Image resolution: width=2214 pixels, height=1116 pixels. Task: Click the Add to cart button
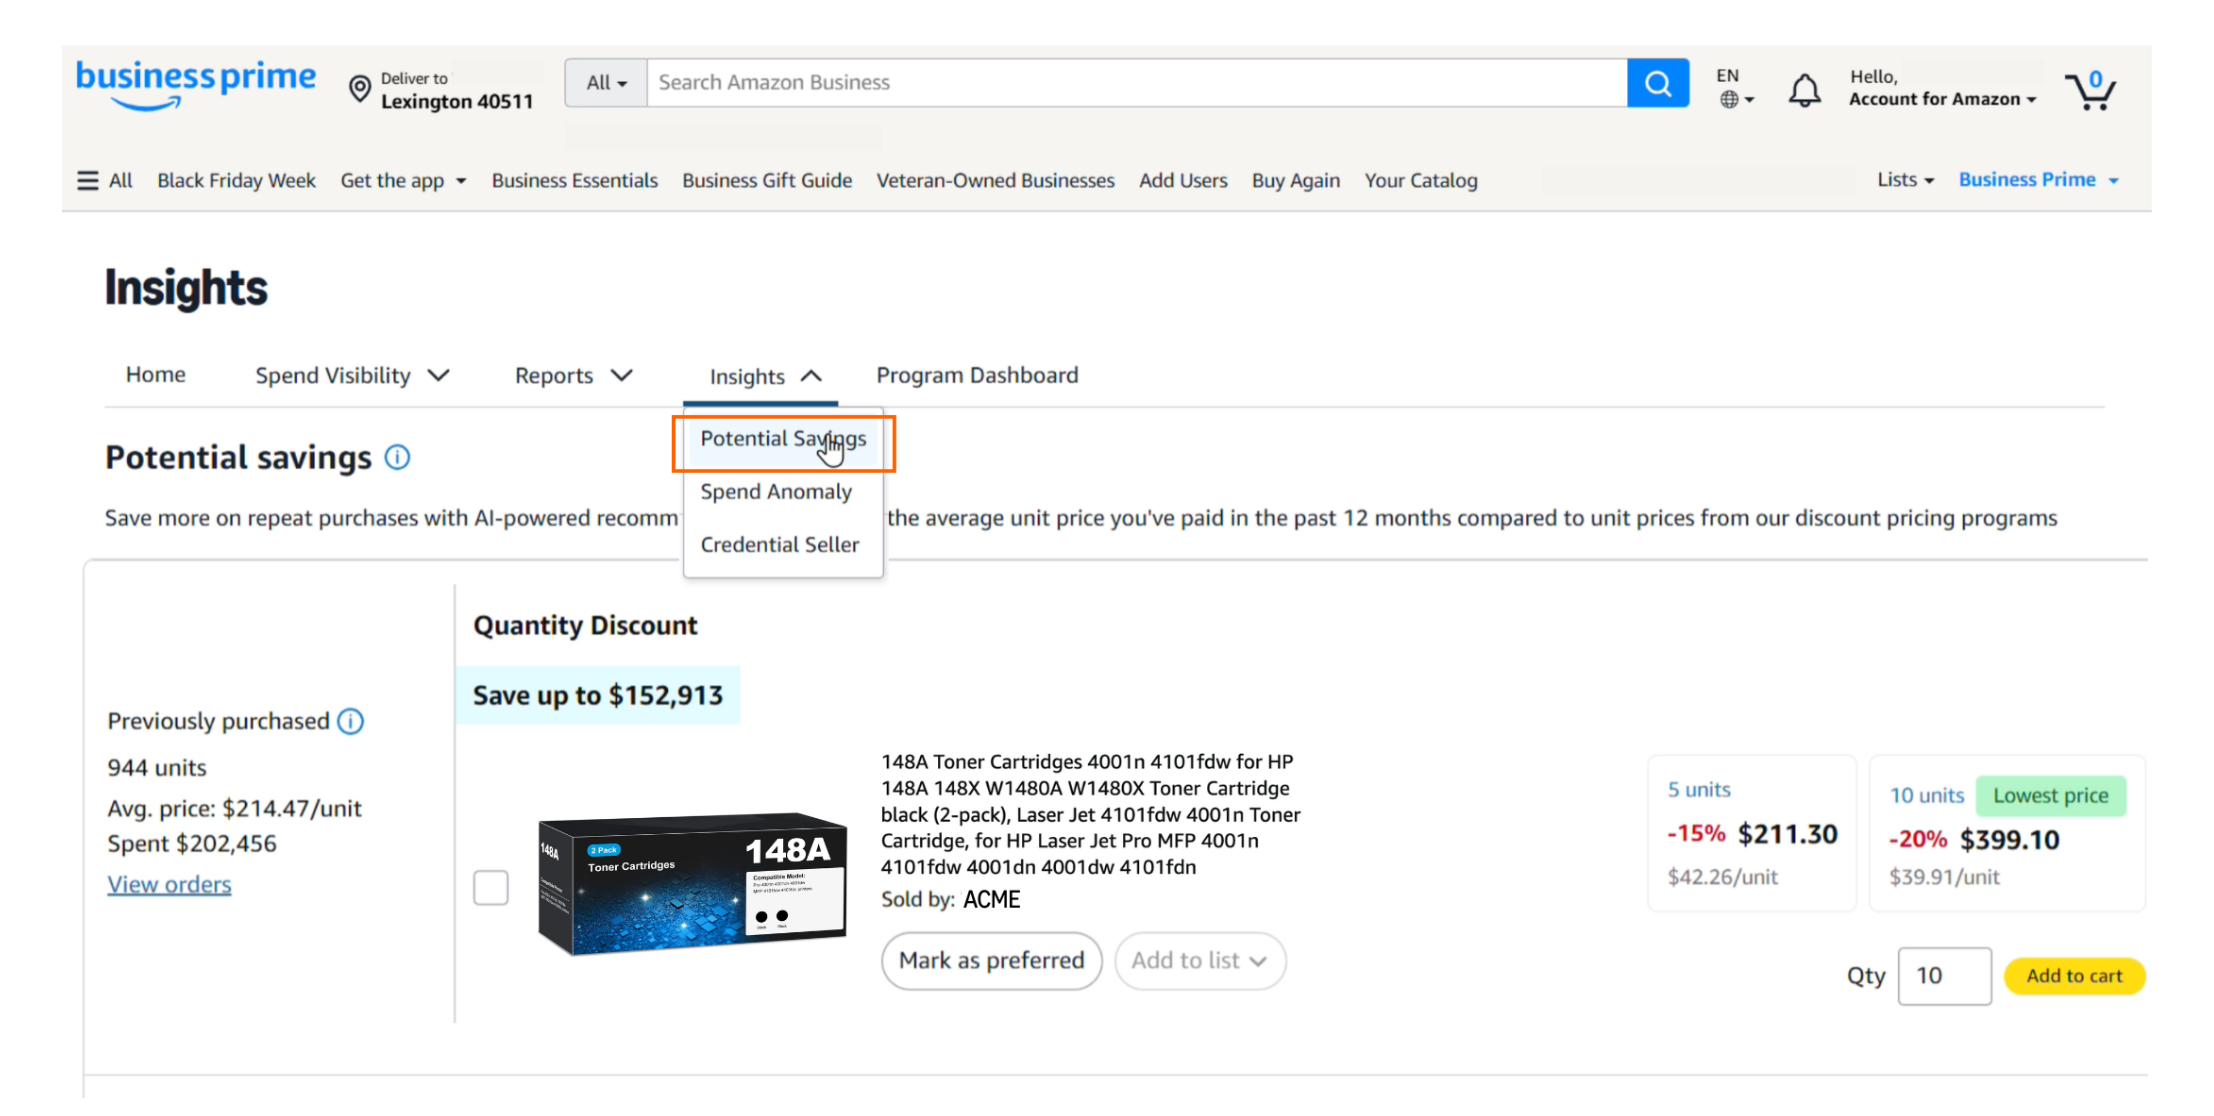coord(2074,976)
